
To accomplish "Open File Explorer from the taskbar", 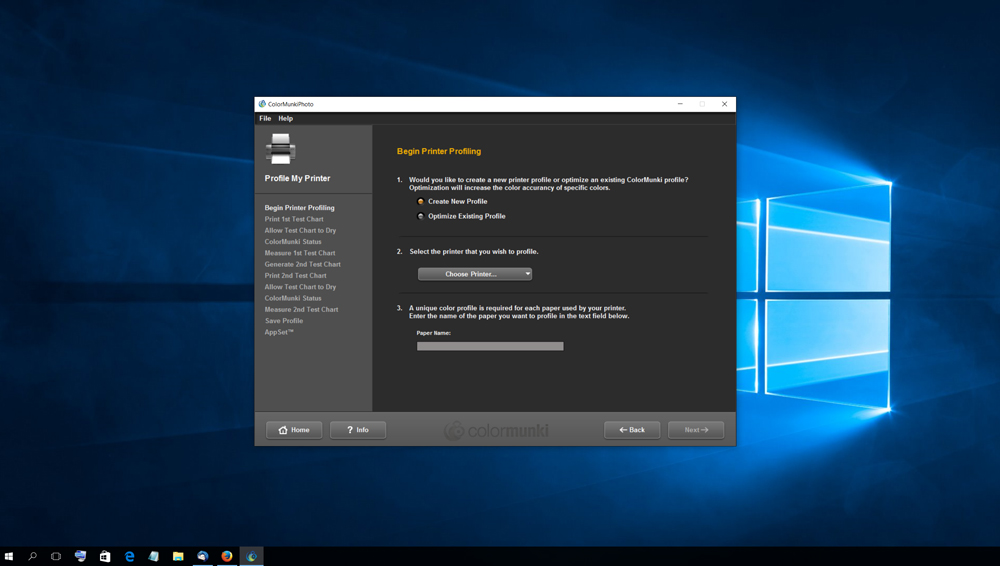I will (178, 556).
